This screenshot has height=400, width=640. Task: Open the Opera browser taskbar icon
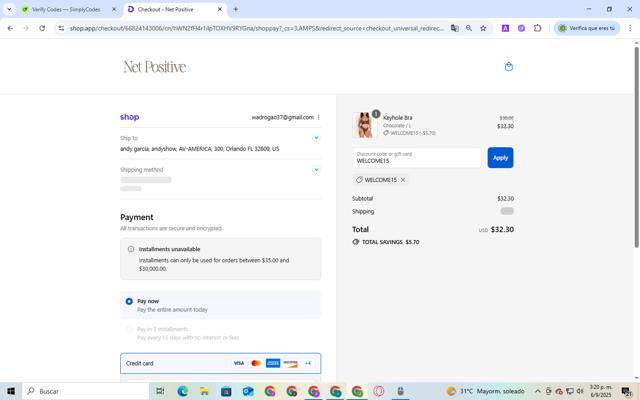pos(379,391)
